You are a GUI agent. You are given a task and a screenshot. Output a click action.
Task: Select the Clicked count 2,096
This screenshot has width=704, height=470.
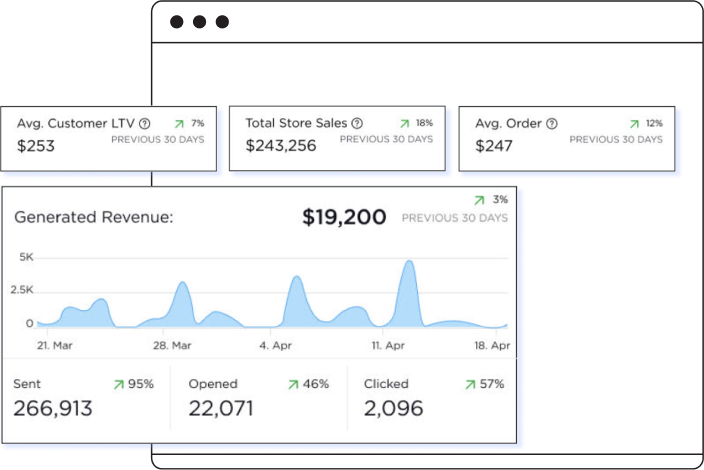point(393,408)
